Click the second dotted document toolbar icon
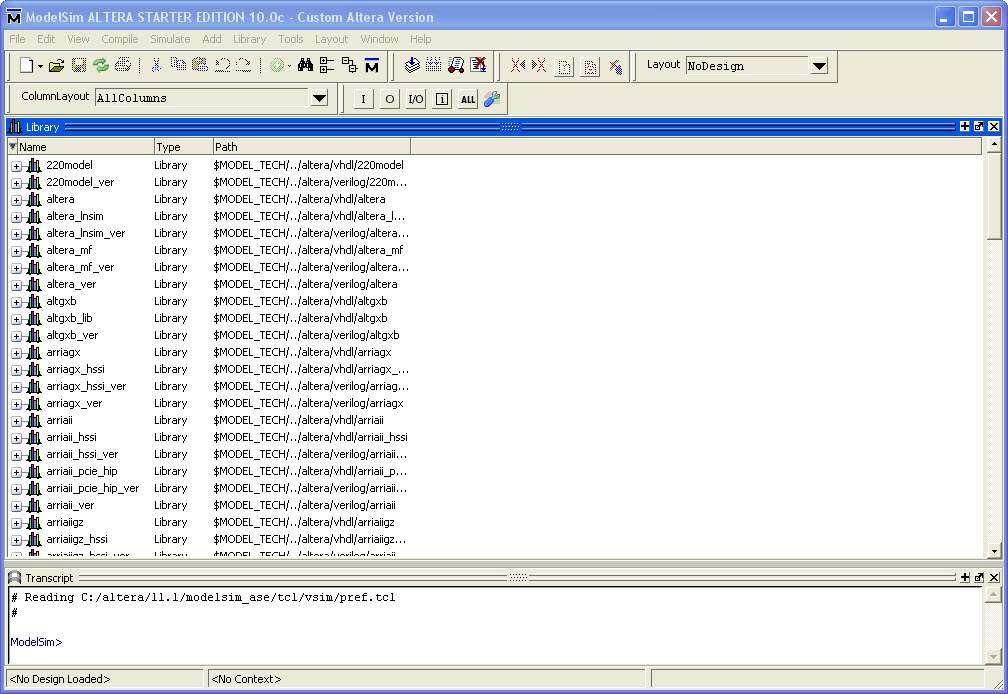Screen dimensions: 1008x694 click(x=590, y=67)
